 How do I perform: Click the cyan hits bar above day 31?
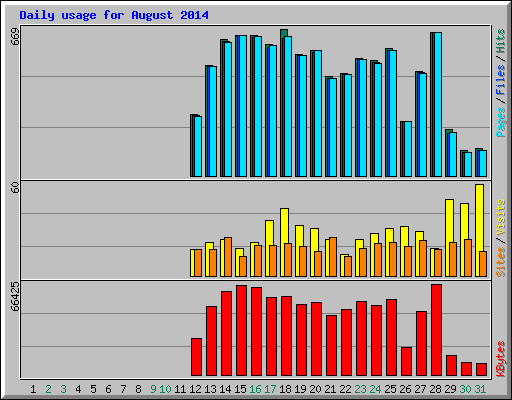[483, 163]
